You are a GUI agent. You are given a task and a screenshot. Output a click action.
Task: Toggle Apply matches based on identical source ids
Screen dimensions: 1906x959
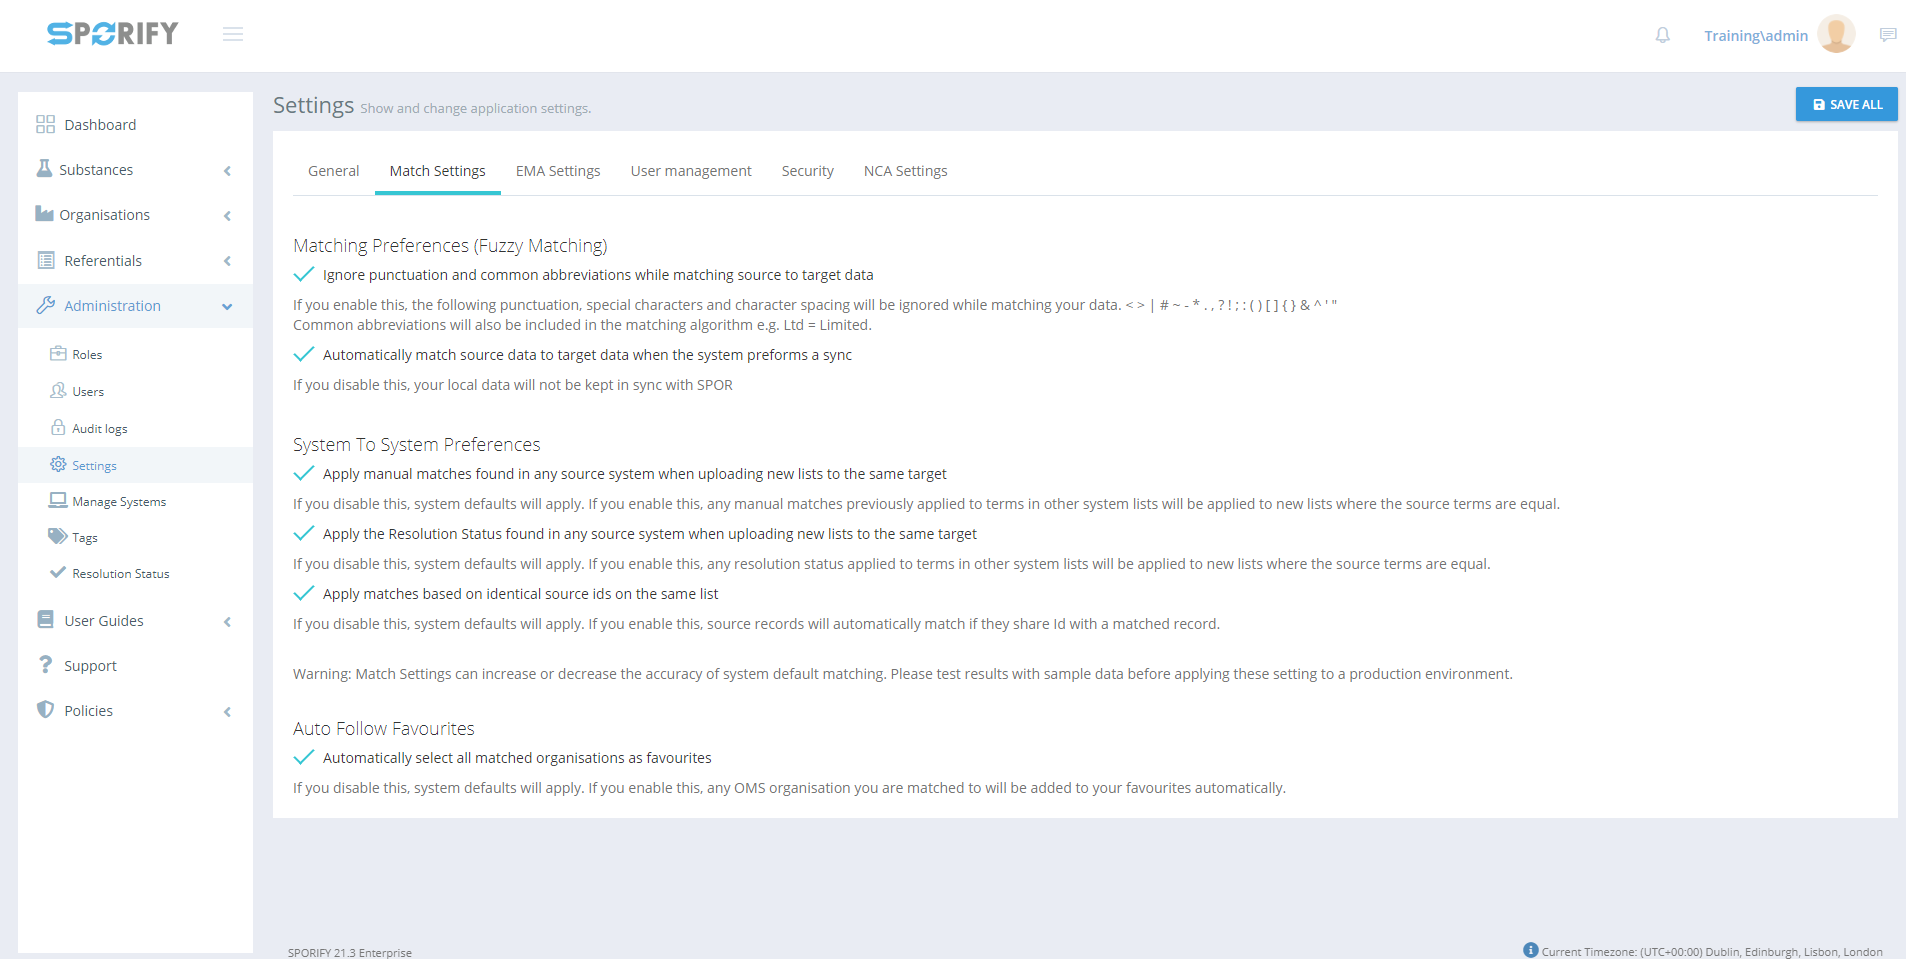click(x=304, y=594)
